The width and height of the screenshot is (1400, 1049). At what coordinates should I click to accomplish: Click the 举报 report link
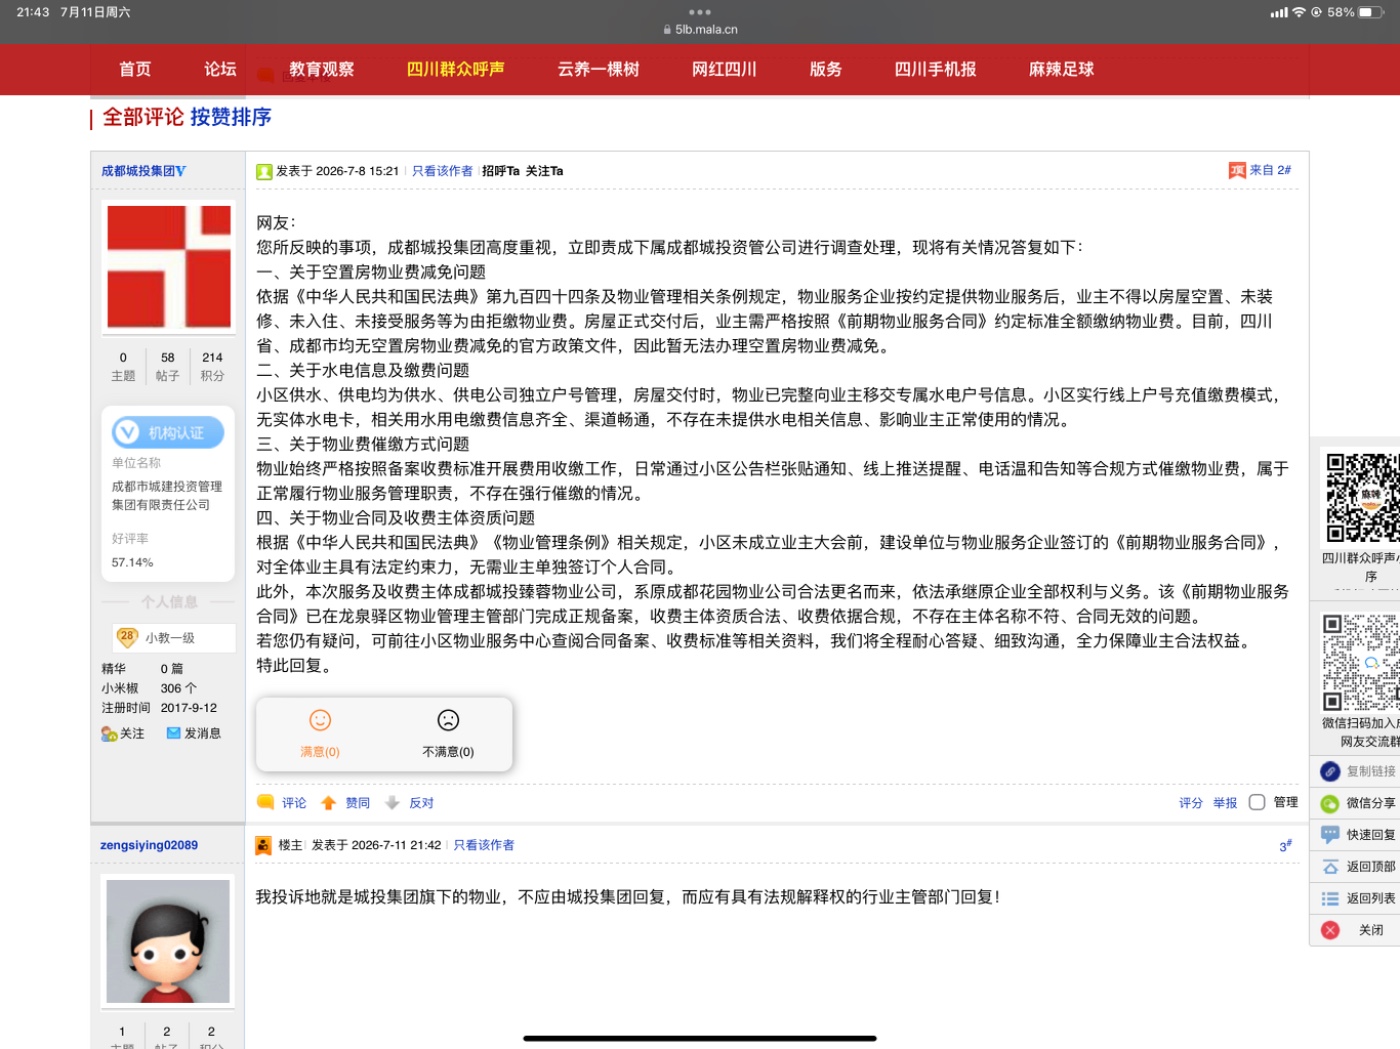[1225, 803]
